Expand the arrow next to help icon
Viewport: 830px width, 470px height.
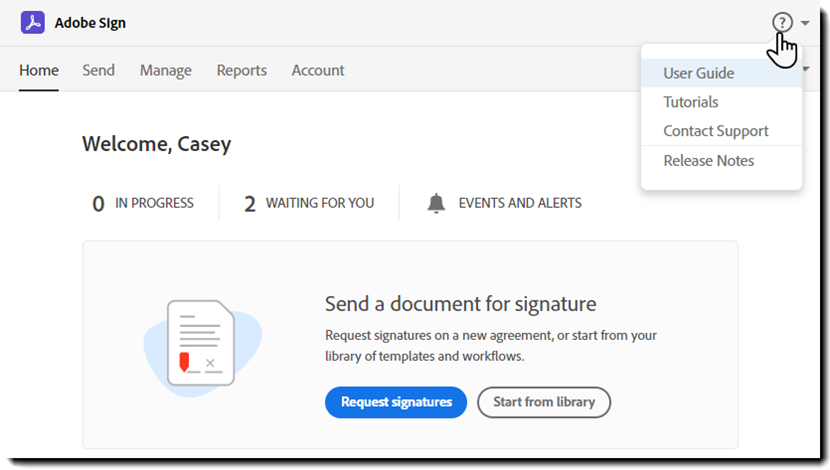[x=805, y=23]
